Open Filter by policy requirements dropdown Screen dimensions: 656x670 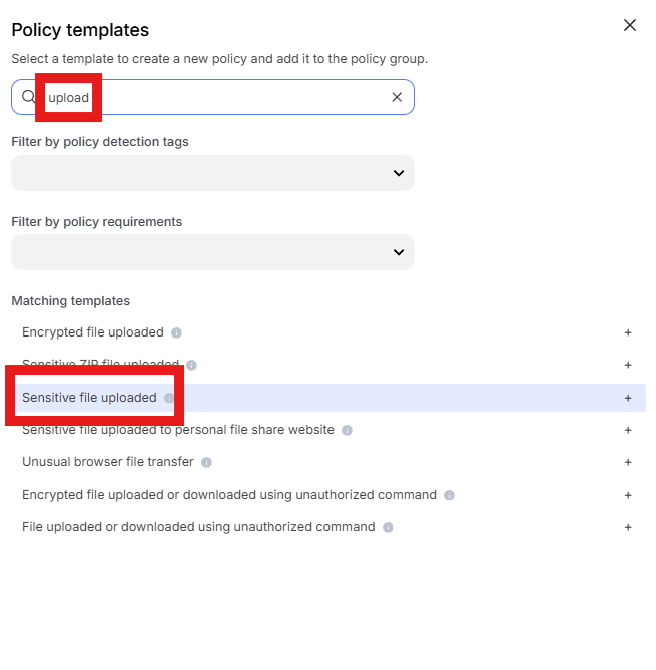point(213,252)
